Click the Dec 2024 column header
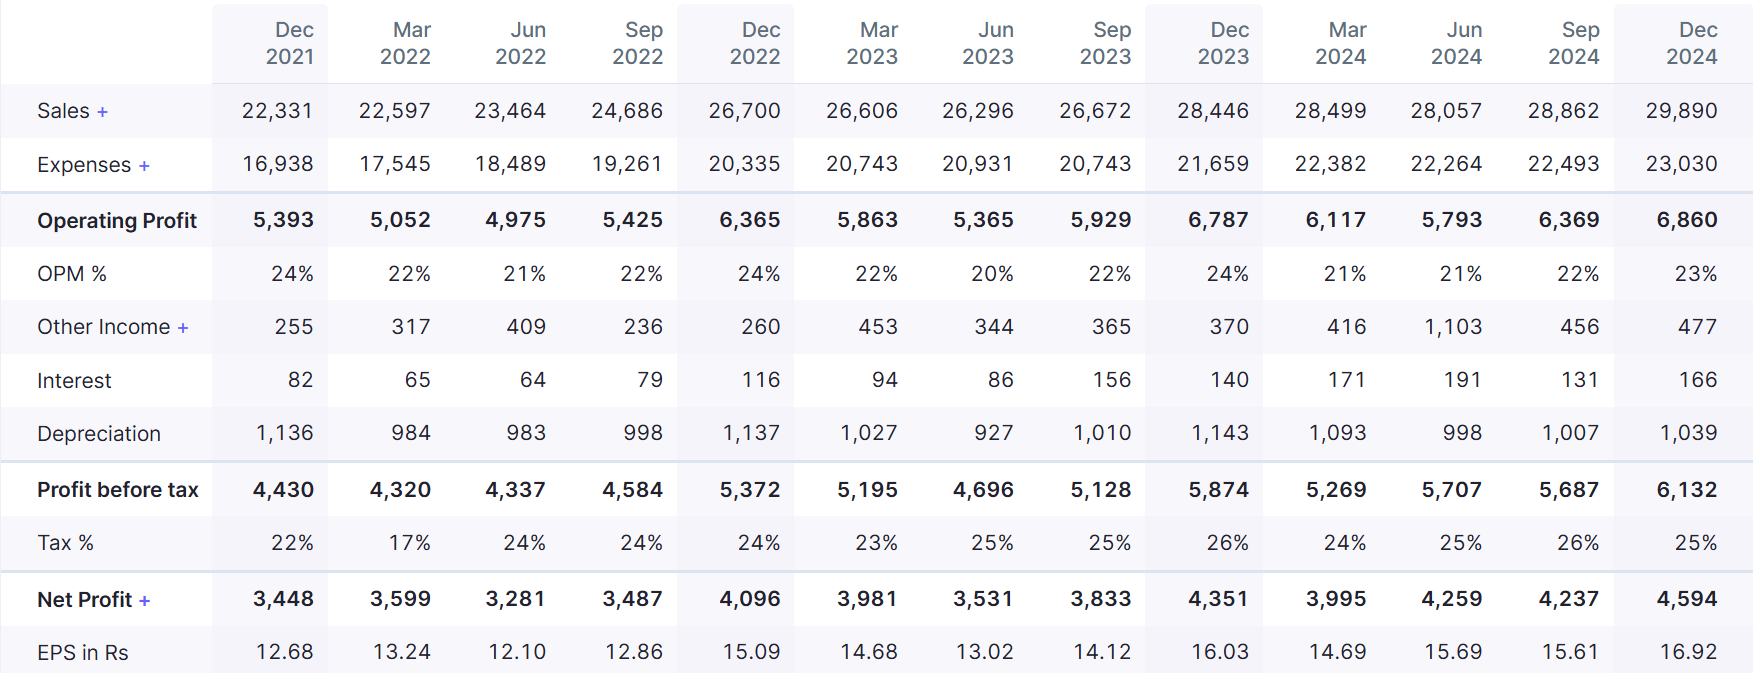This screenshot has width=1753, height=673. click(x=1692, y=44)
